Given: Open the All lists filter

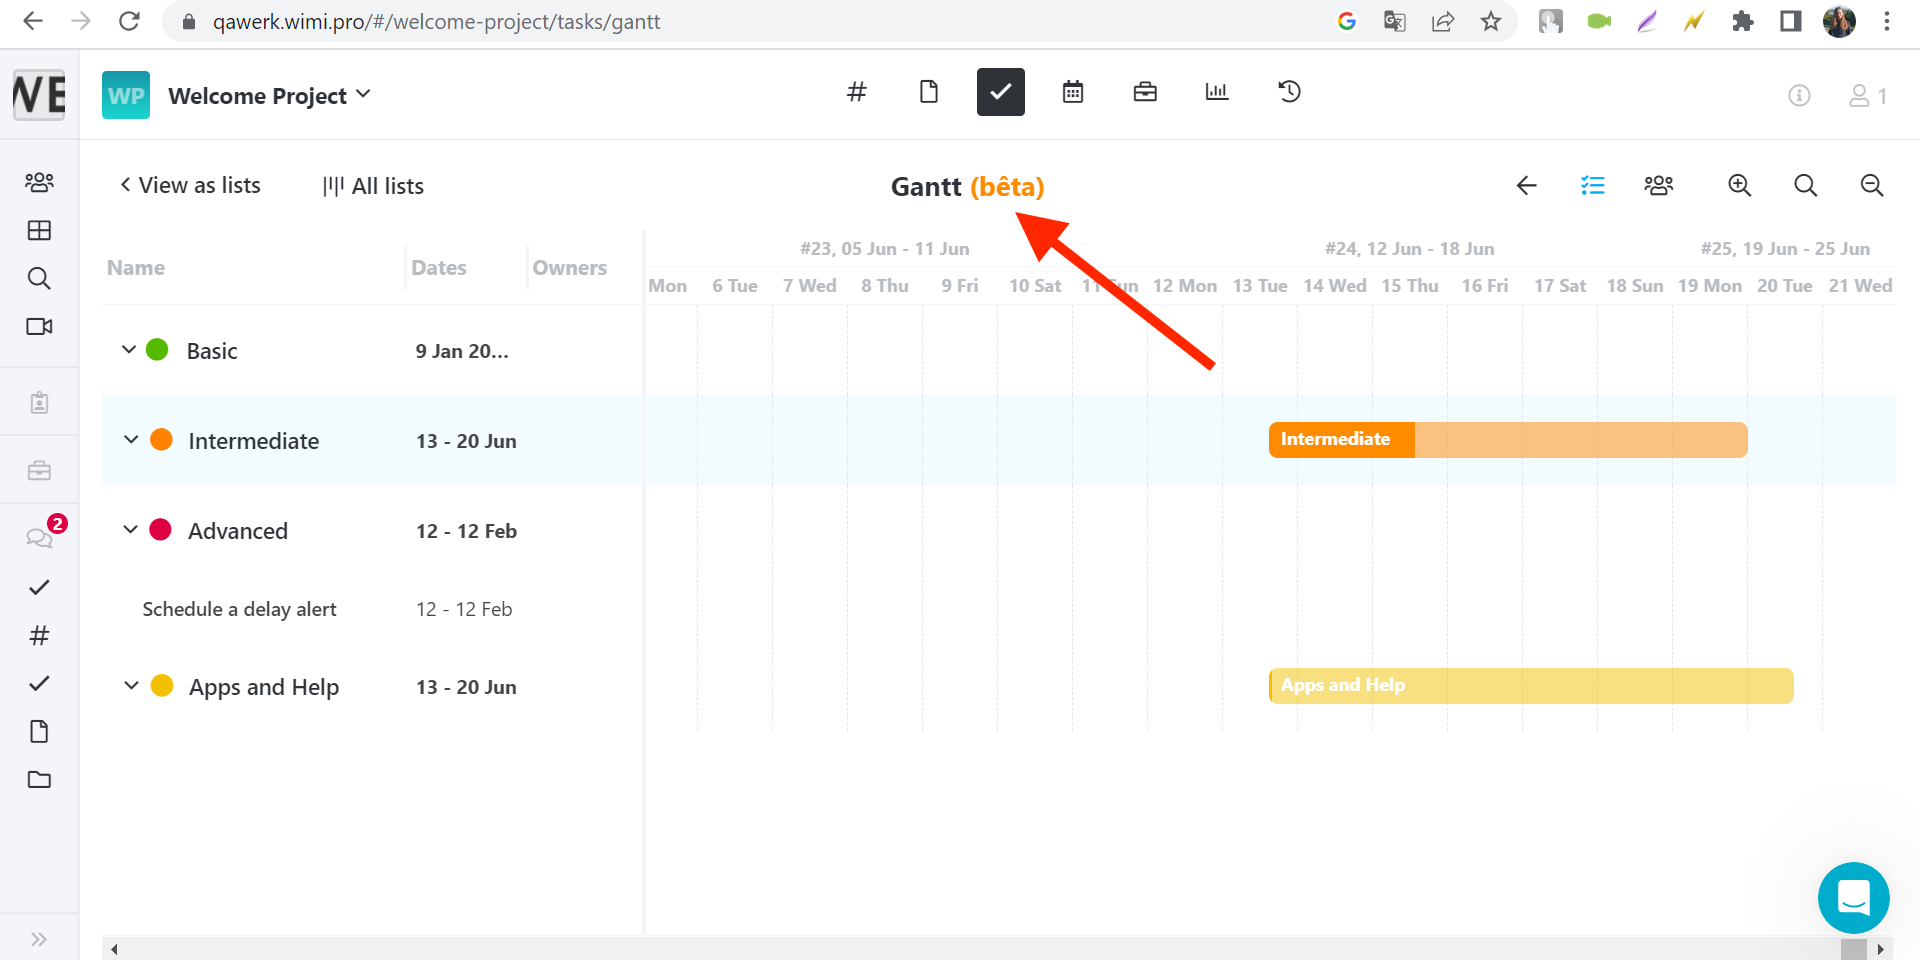Looking at the screenshot, I should 374,186.
